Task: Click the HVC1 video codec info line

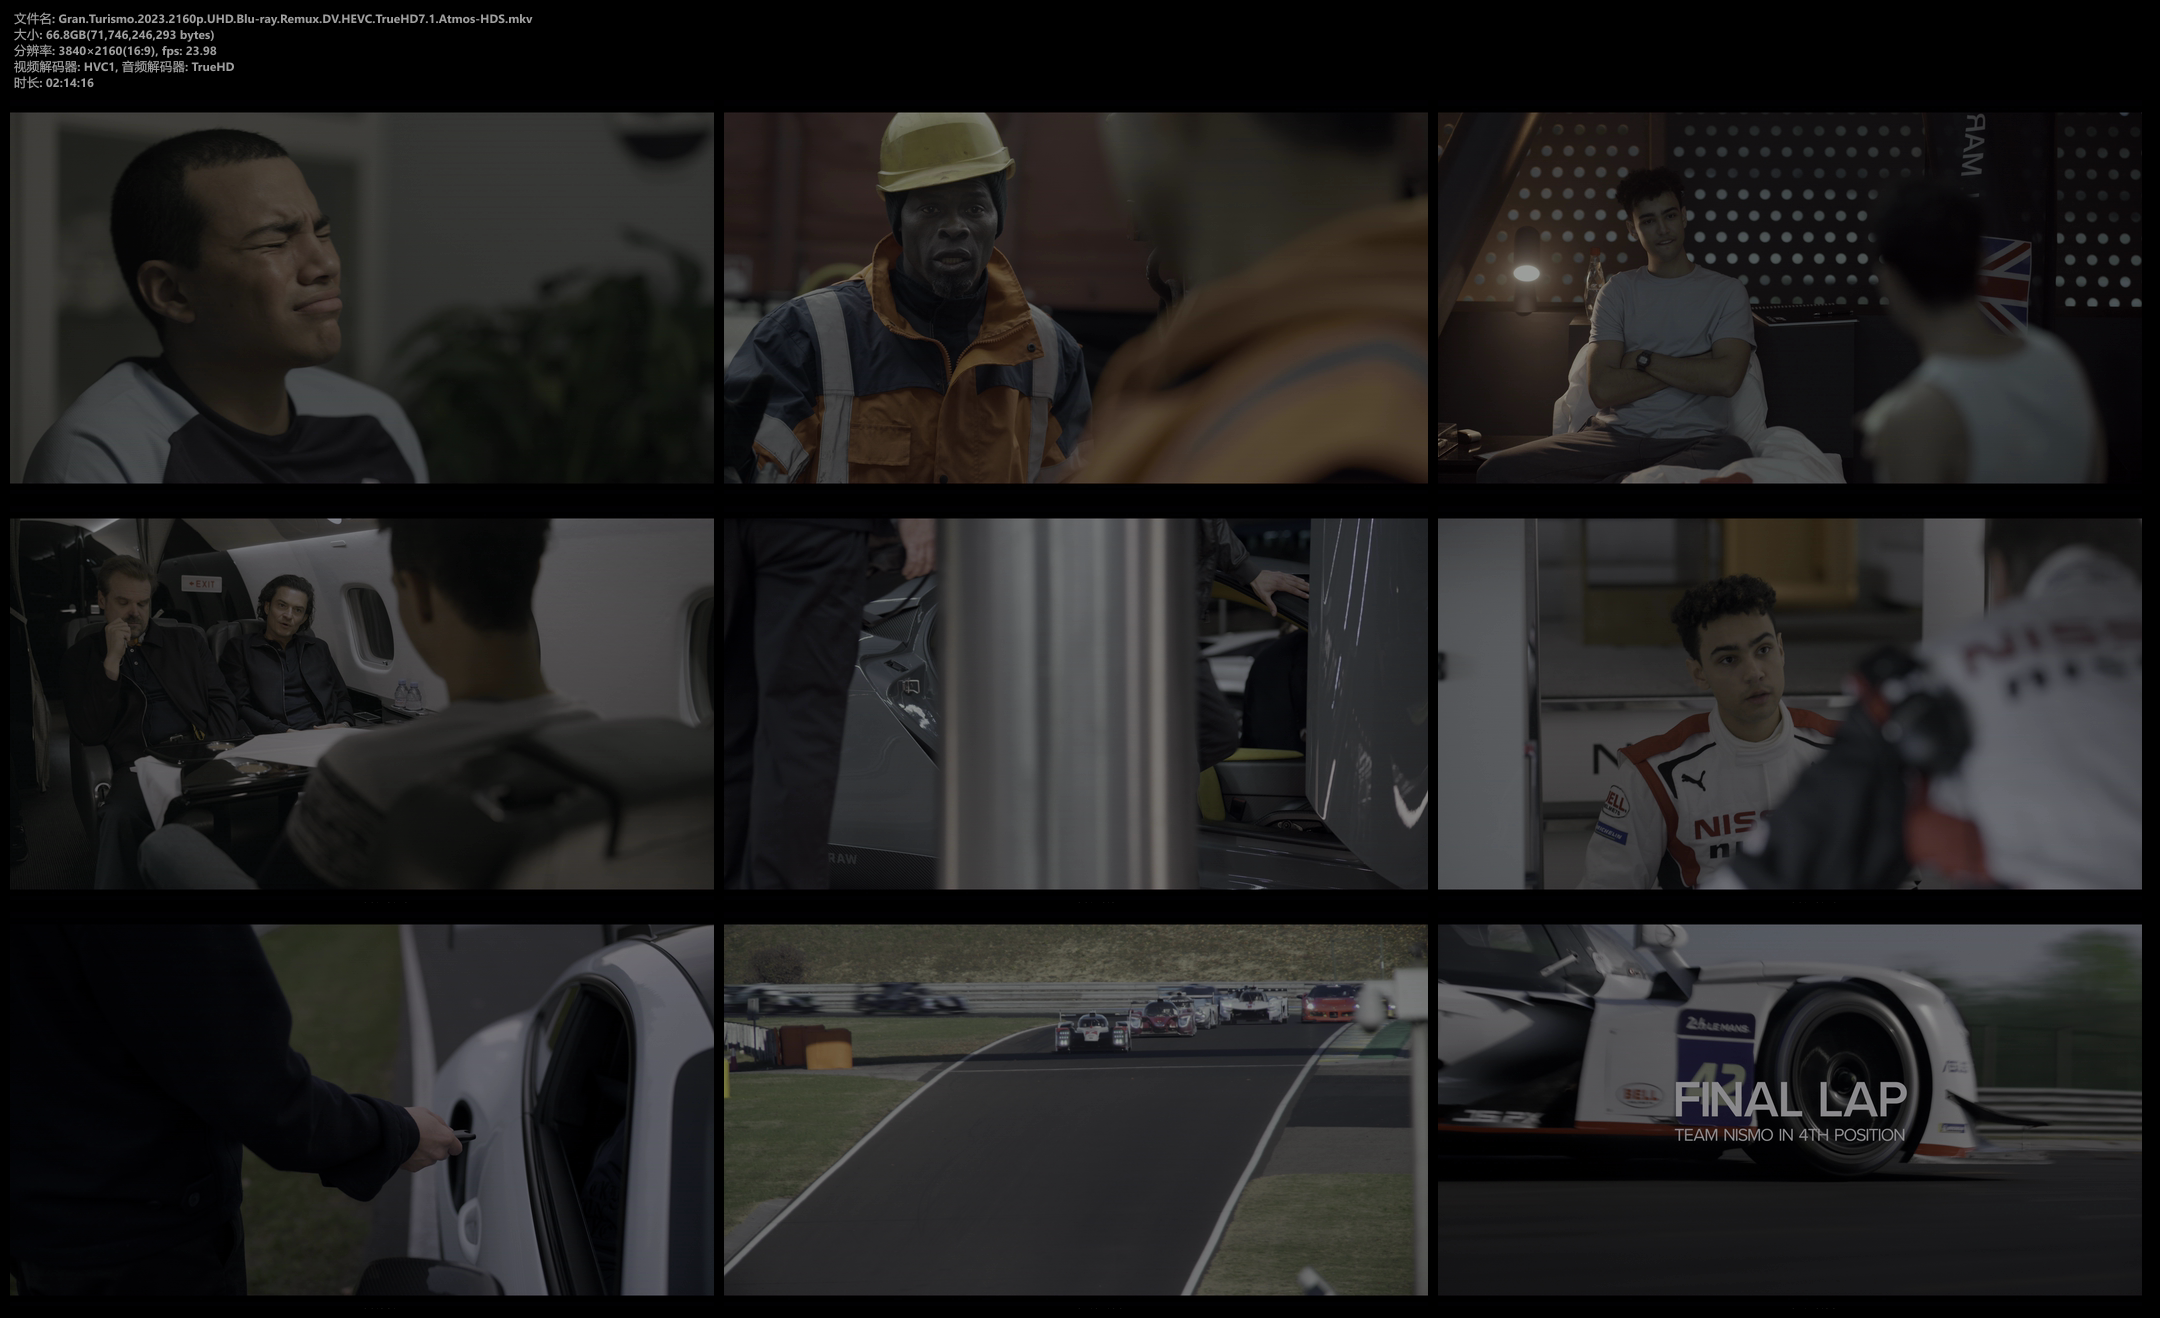Action: point(124,67)
